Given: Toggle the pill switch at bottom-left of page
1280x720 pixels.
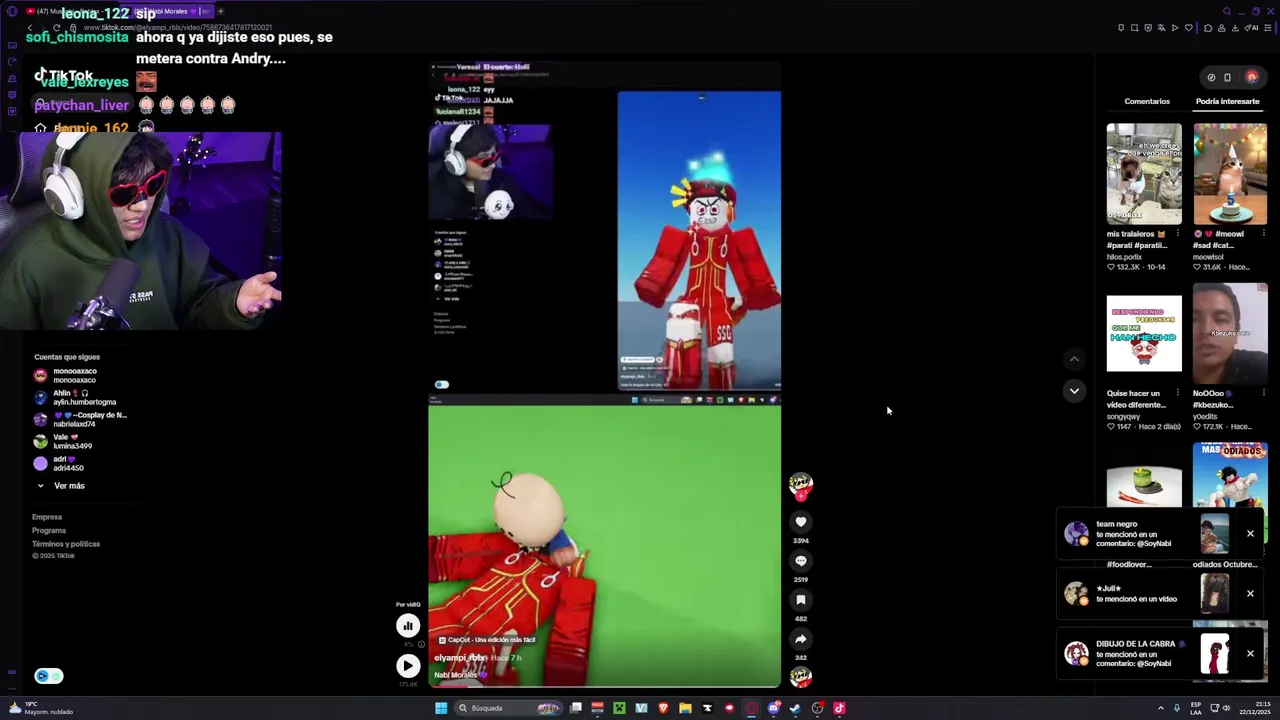Looking at the screenshot, I should point(49,676).
